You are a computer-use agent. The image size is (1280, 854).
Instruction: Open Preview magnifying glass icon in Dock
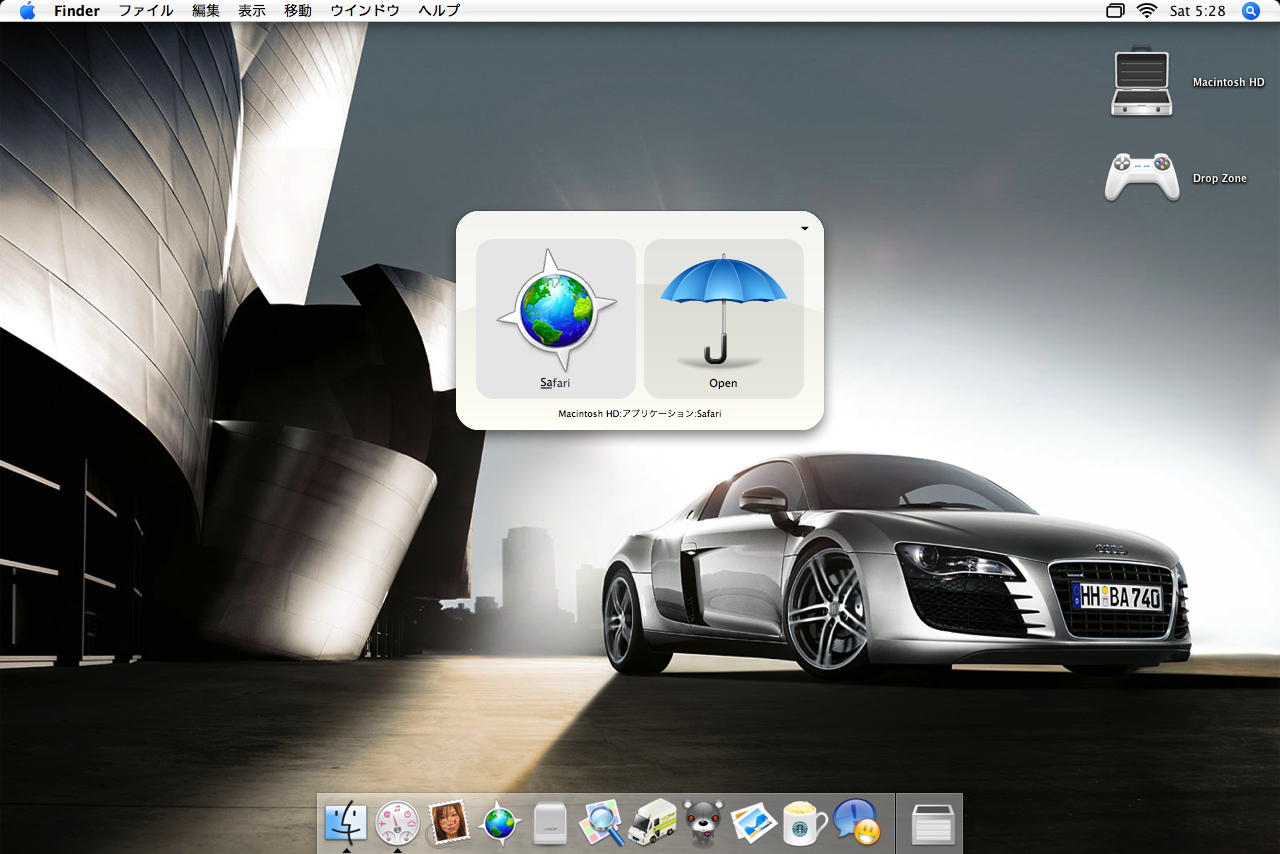coord(601,822)
